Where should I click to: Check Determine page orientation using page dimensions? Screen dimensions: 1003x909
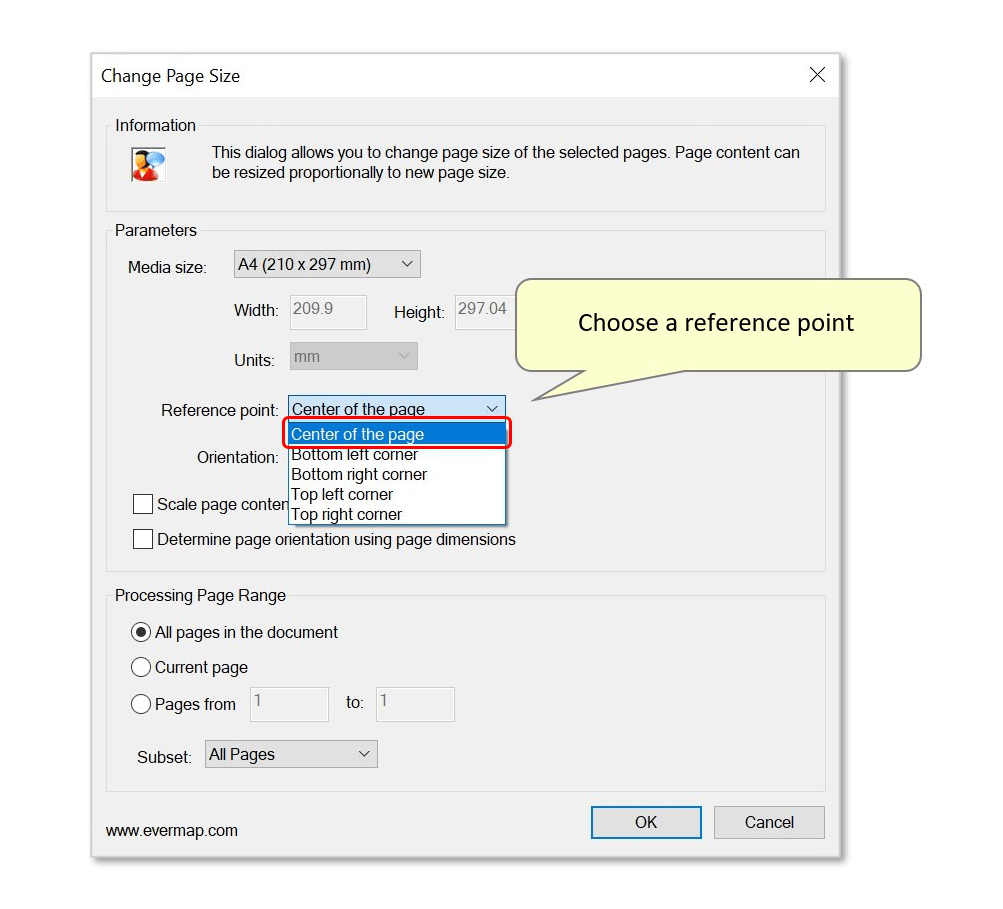click(142, 539)
